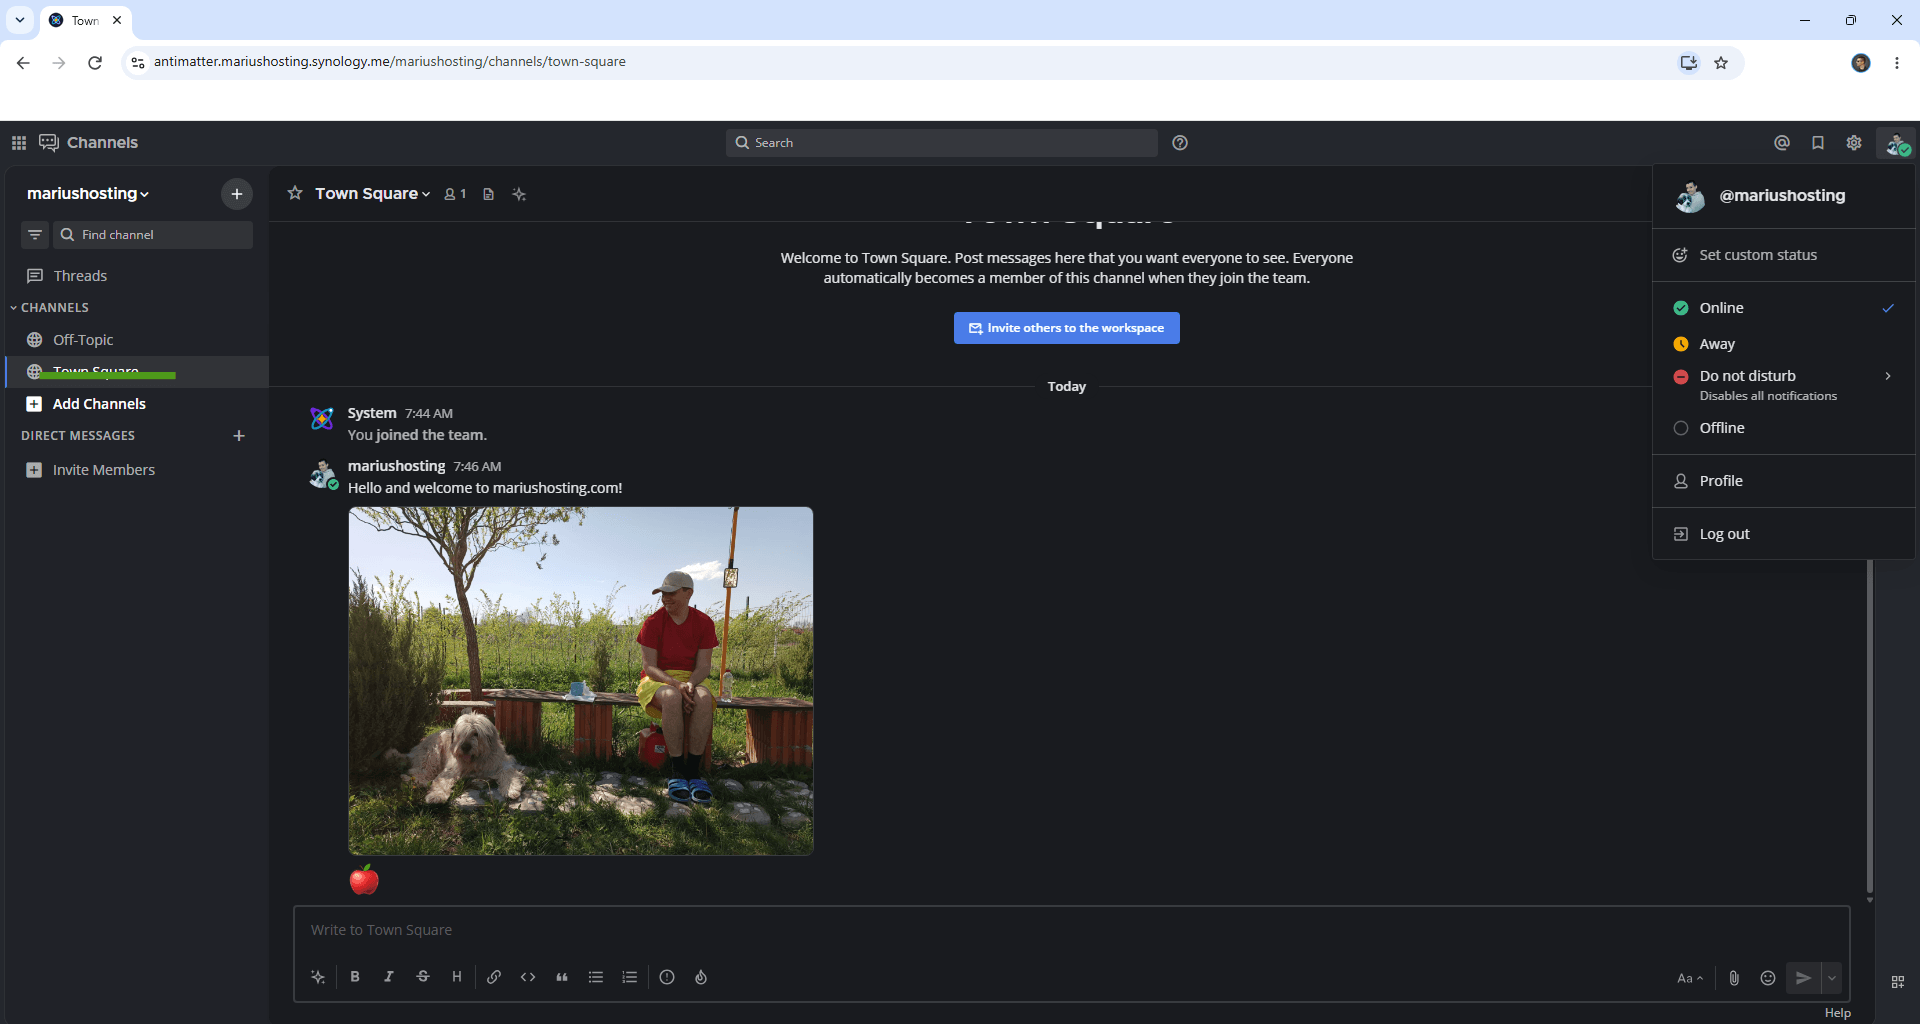The width and height of the screenshot is (1920, 1024).
Task: Open the browser three-dot menu
Action: (x=1897, y=63)
